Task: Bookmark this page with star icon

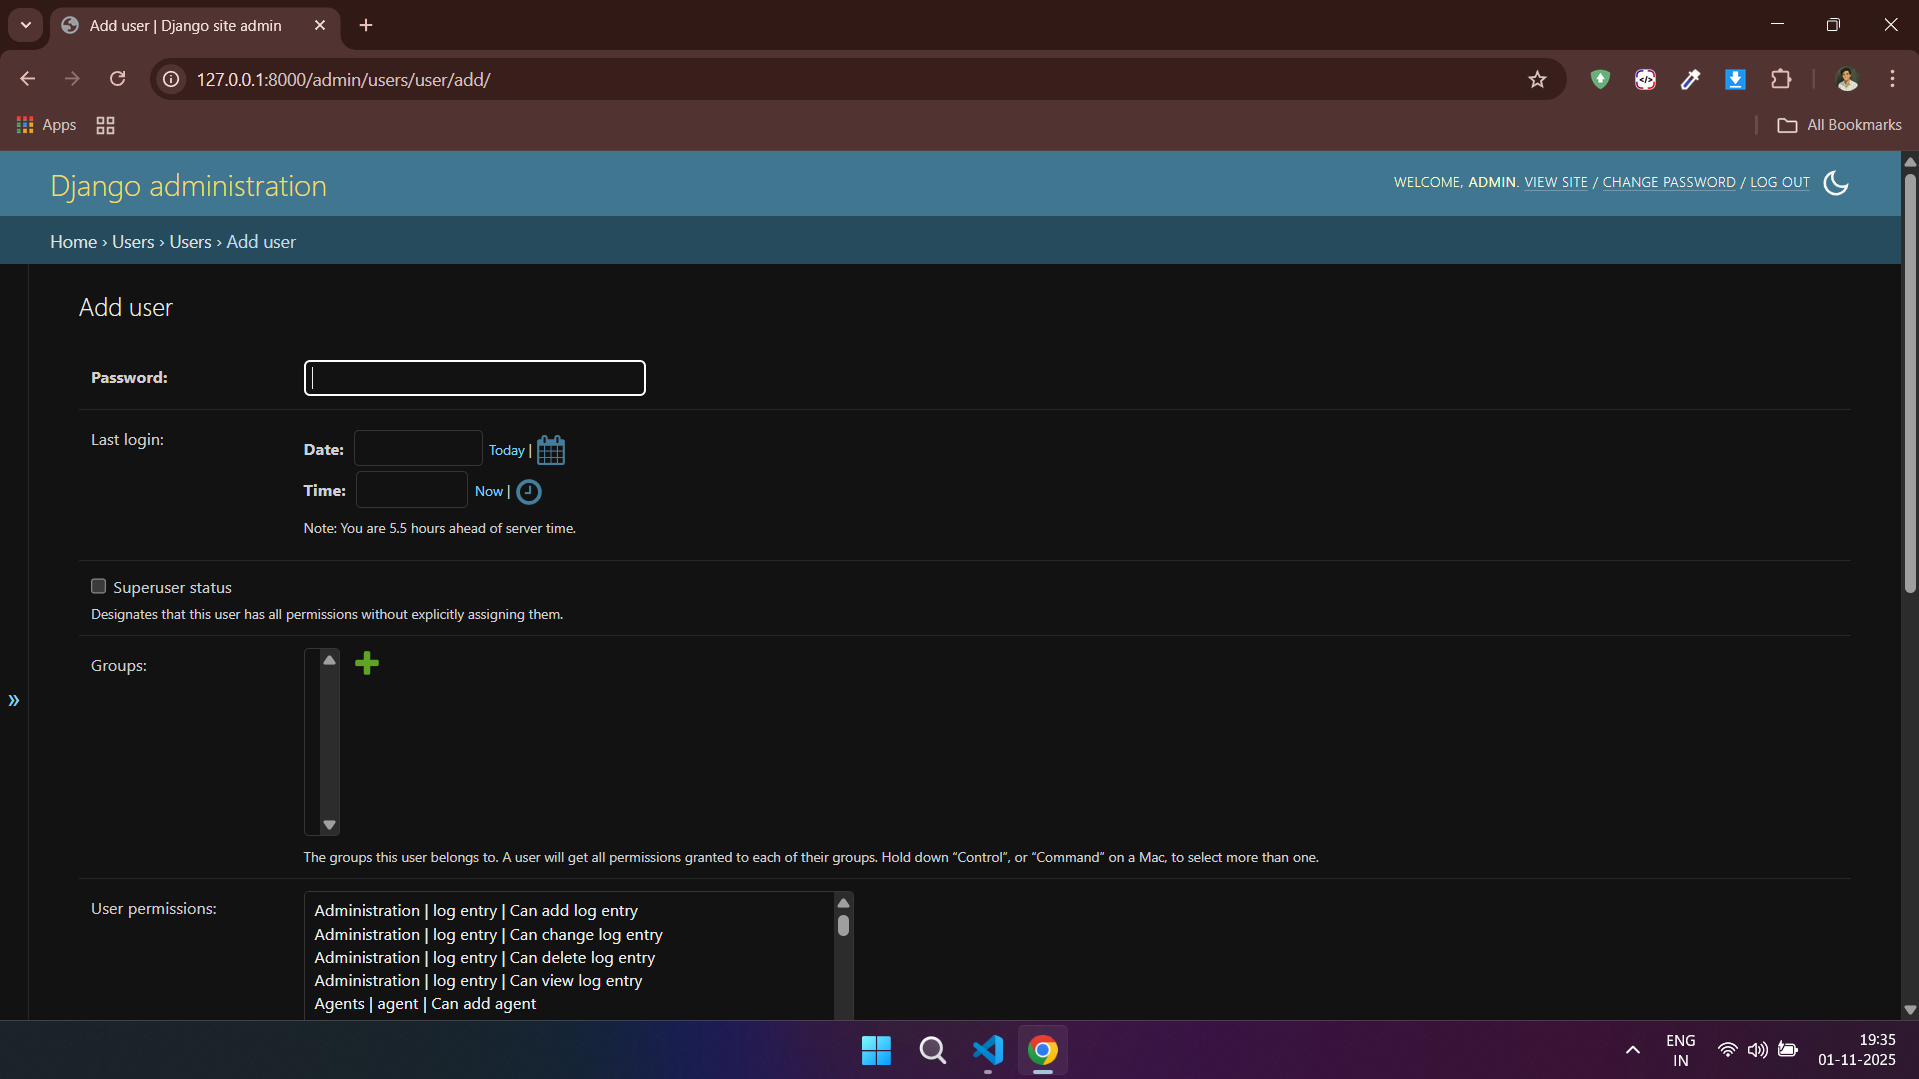Action: (1537, 80)
